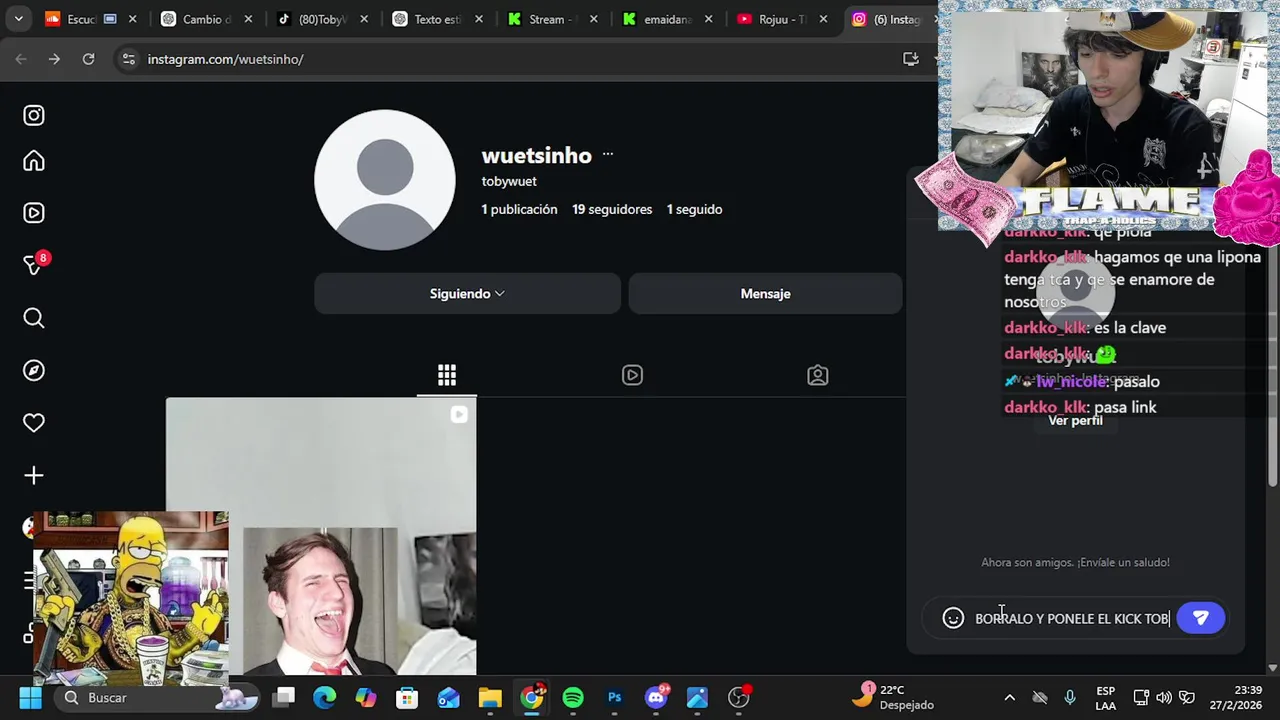This screenshot has height=720, width=1280.
Task: Click the microphone tray icon
Action: point(1070,698)
